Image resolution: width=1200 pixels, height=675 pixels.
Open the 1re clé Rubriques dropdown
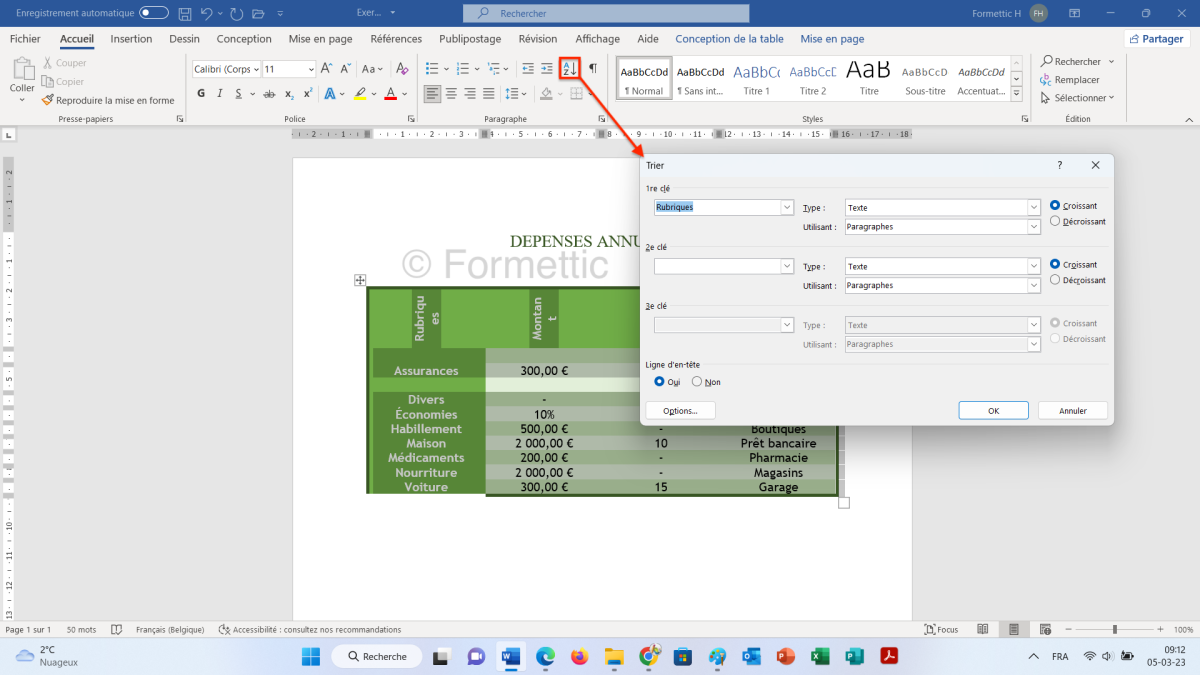(786, 208)
